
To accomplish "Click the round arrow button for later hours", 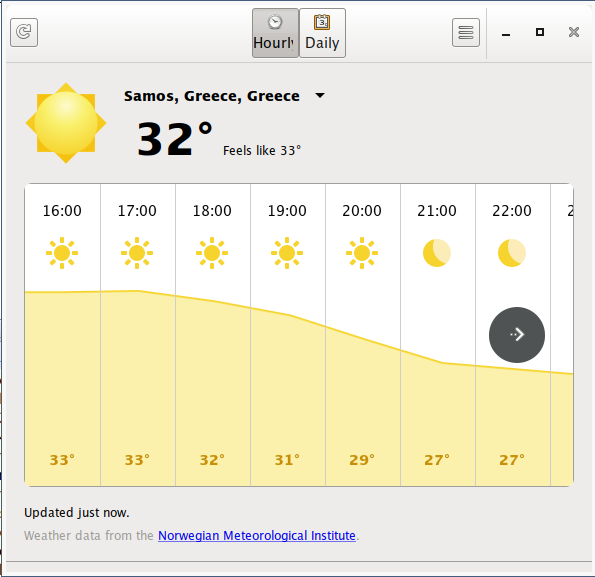I will point(517,335).
